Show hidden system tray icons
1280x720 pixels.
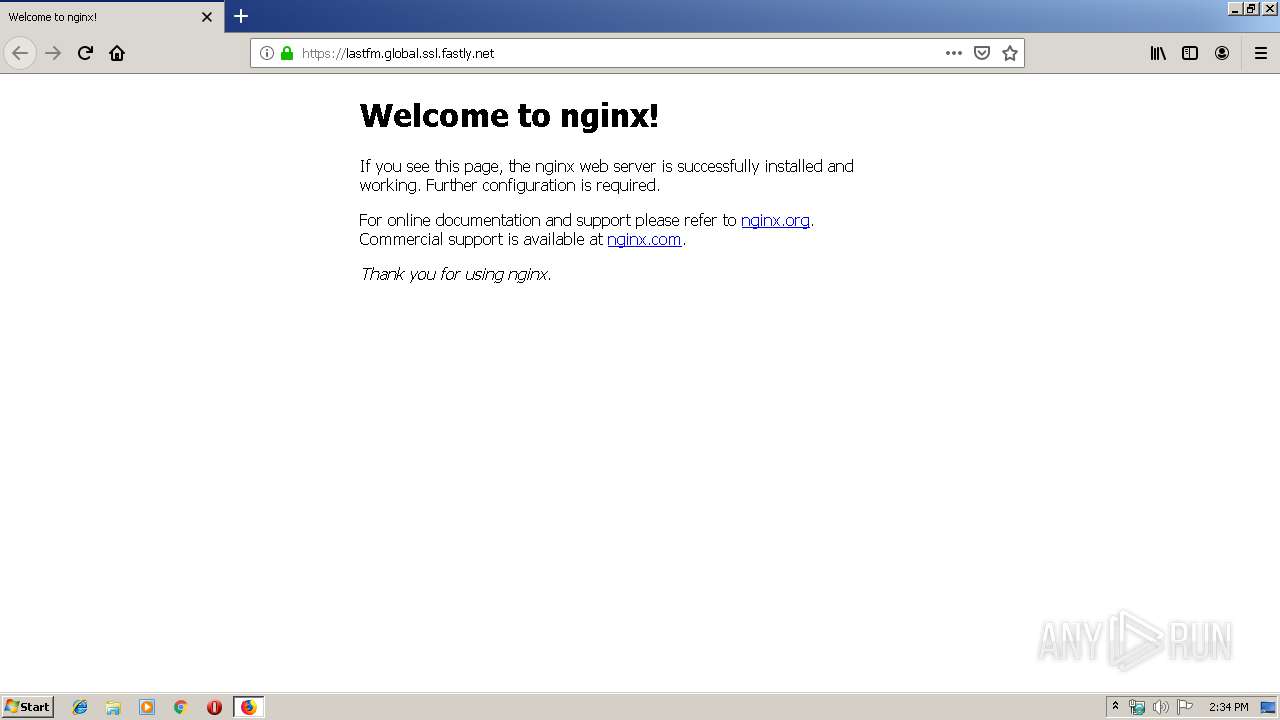(x=1116, y=707)
